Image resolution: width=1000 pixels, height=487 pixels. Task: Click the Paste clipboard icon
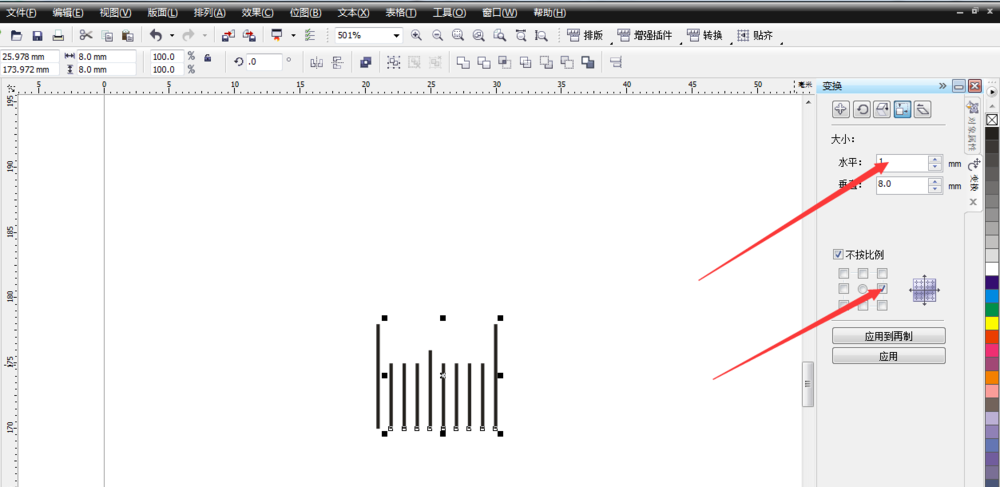pyautogui.click(x=128, y=36)
